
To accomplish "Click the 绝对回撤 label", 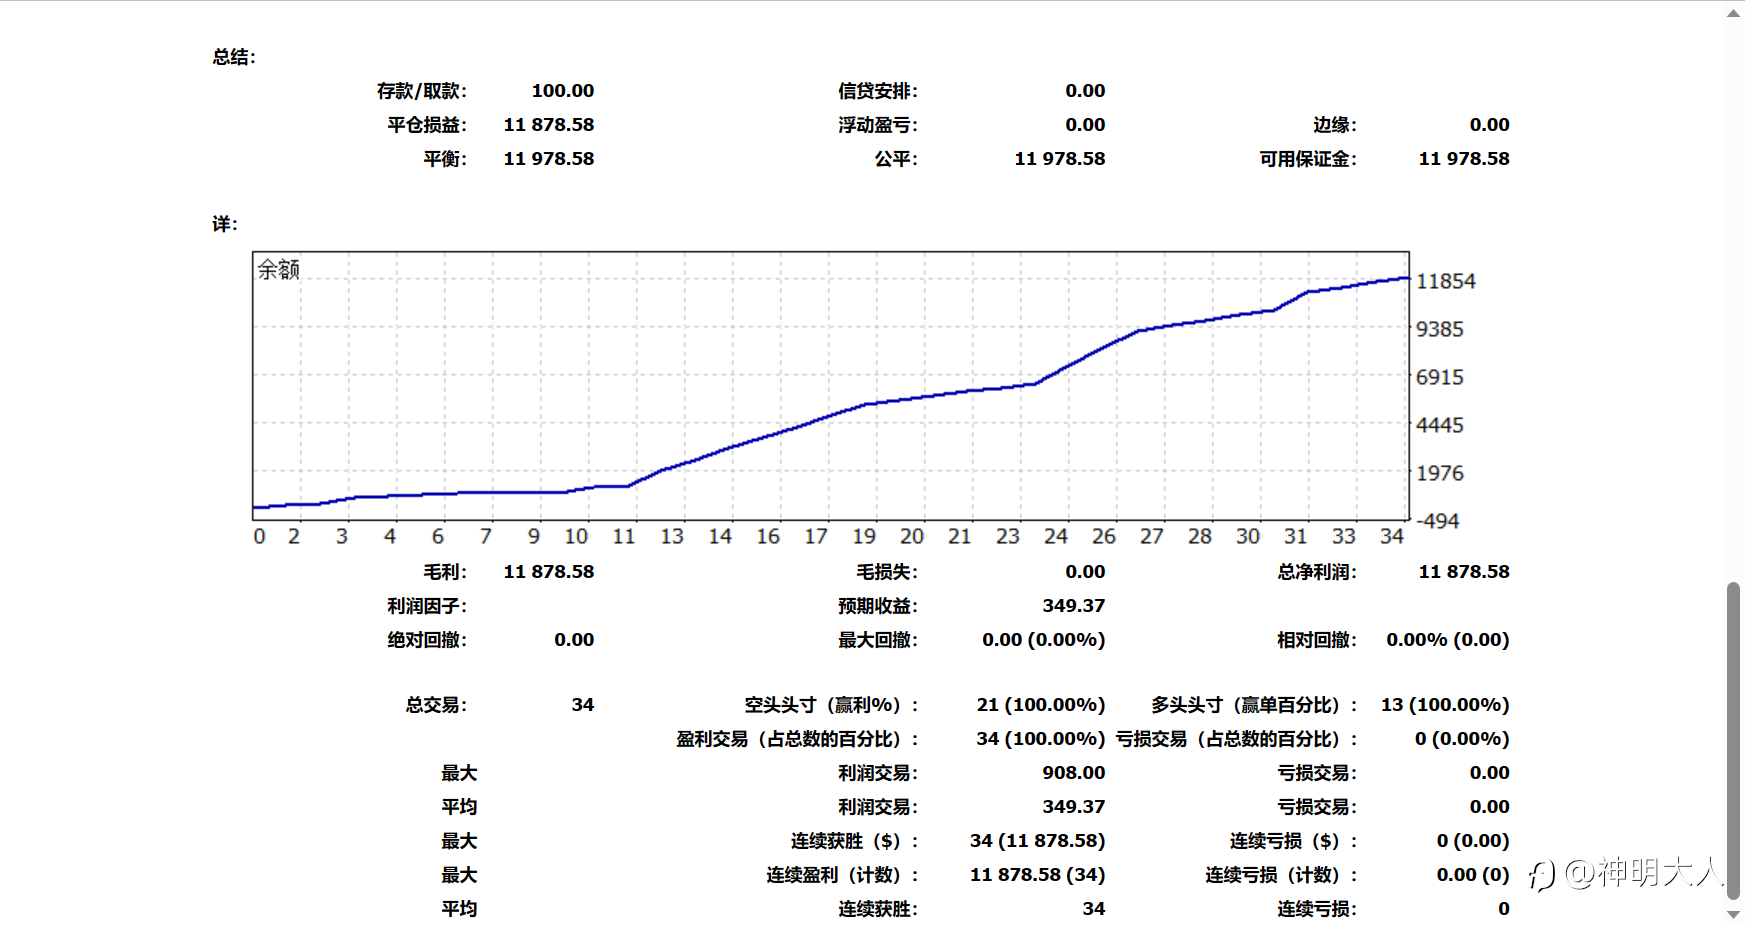I will click(427, 640).
